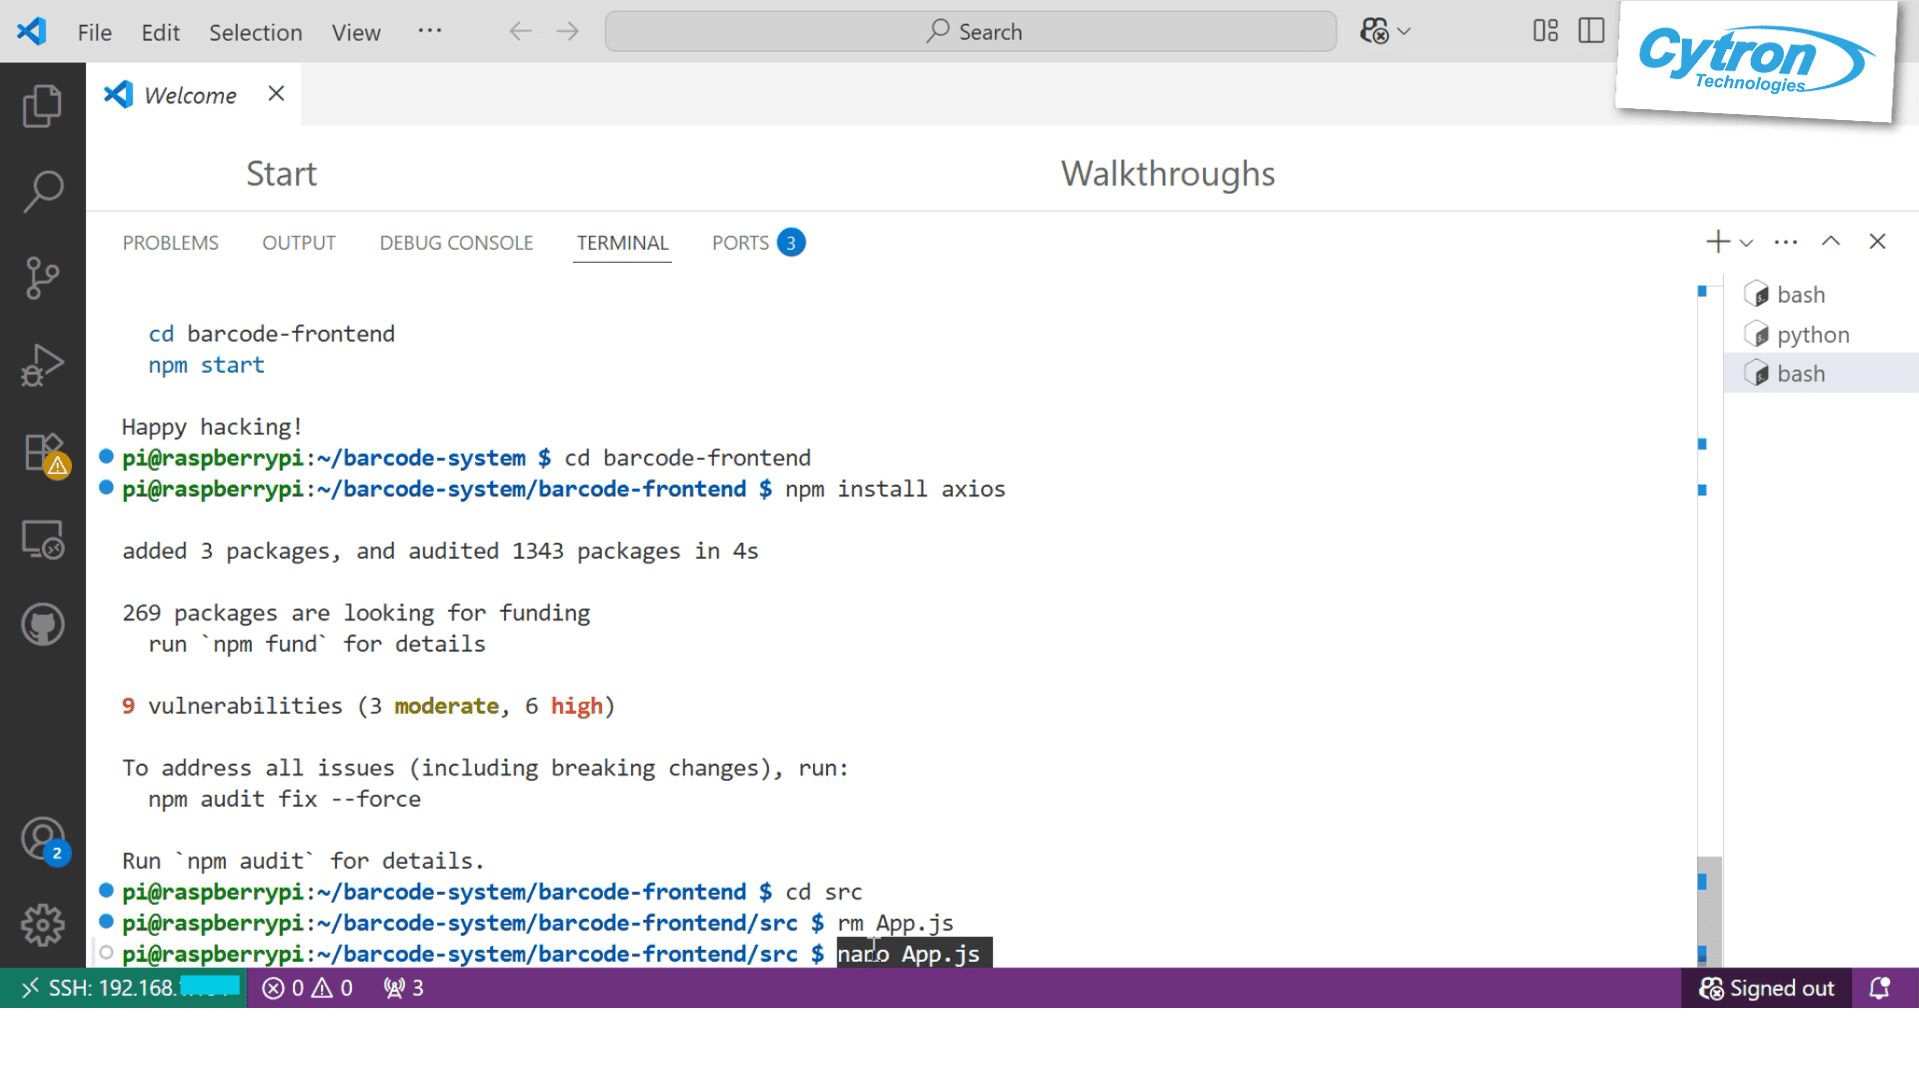Open the Explorer view in the Activity Bar
Image resolution: width=1919 pixels, height=1079 pixels.
tap(42, 105)
